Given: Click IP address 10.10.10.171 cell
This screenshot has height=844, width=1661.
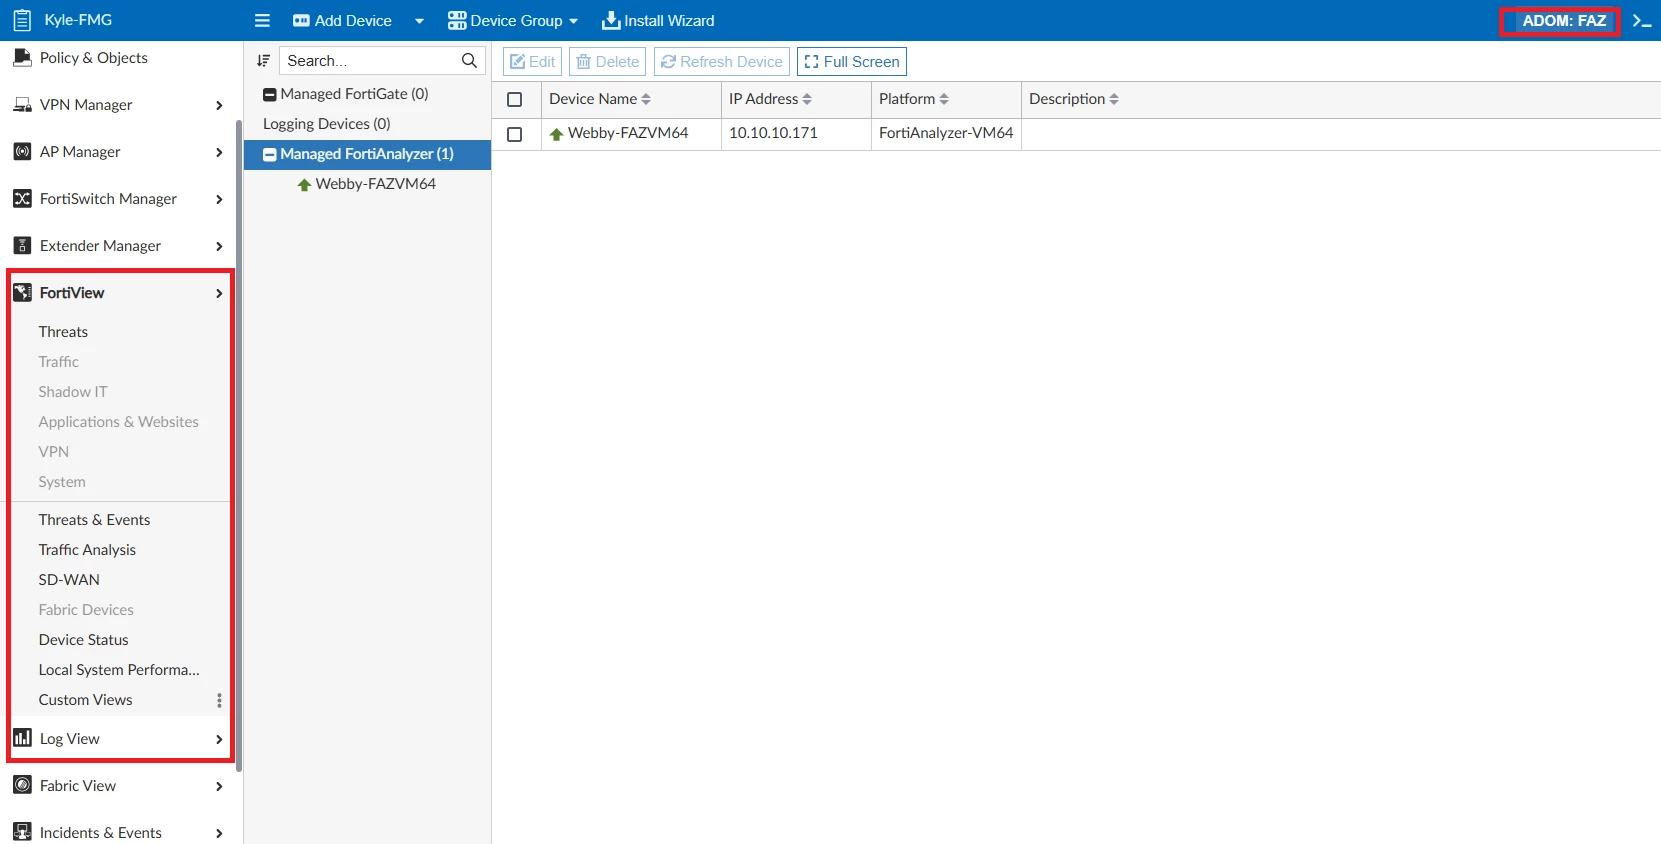Looking at the screenshot, I should coord(773,133).
